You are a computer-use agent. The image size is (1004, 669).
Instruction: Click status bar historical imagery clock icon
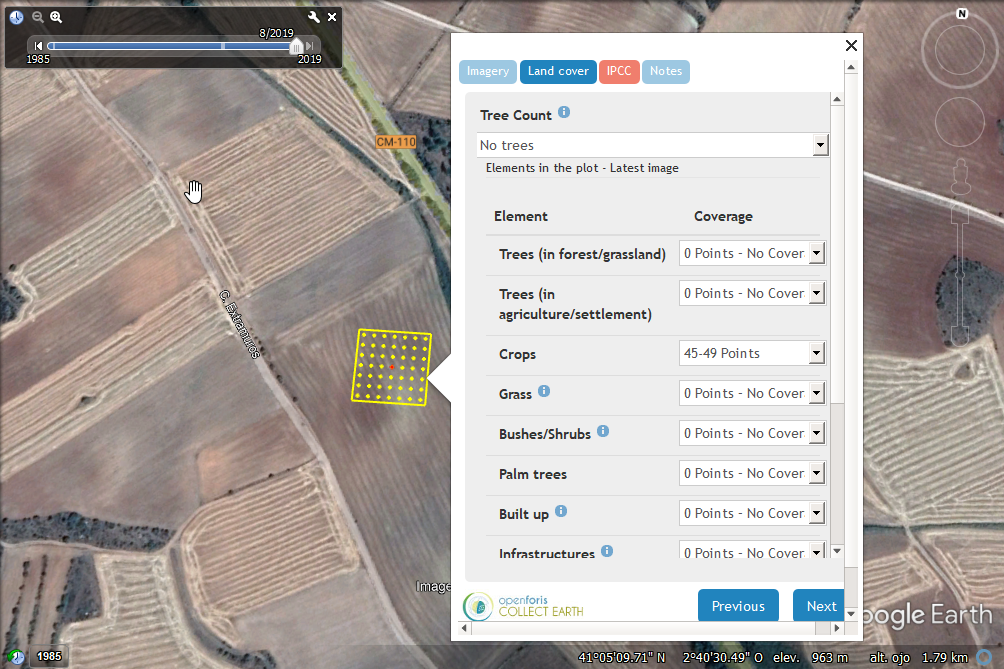[16, 656]
